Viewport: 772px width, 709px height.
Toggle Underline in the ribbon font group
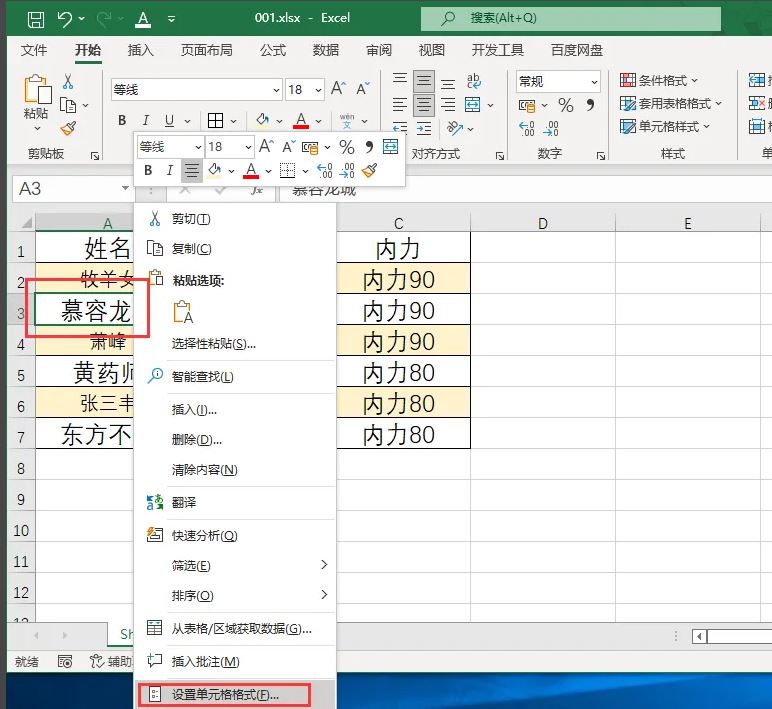[x=169, y=120]
